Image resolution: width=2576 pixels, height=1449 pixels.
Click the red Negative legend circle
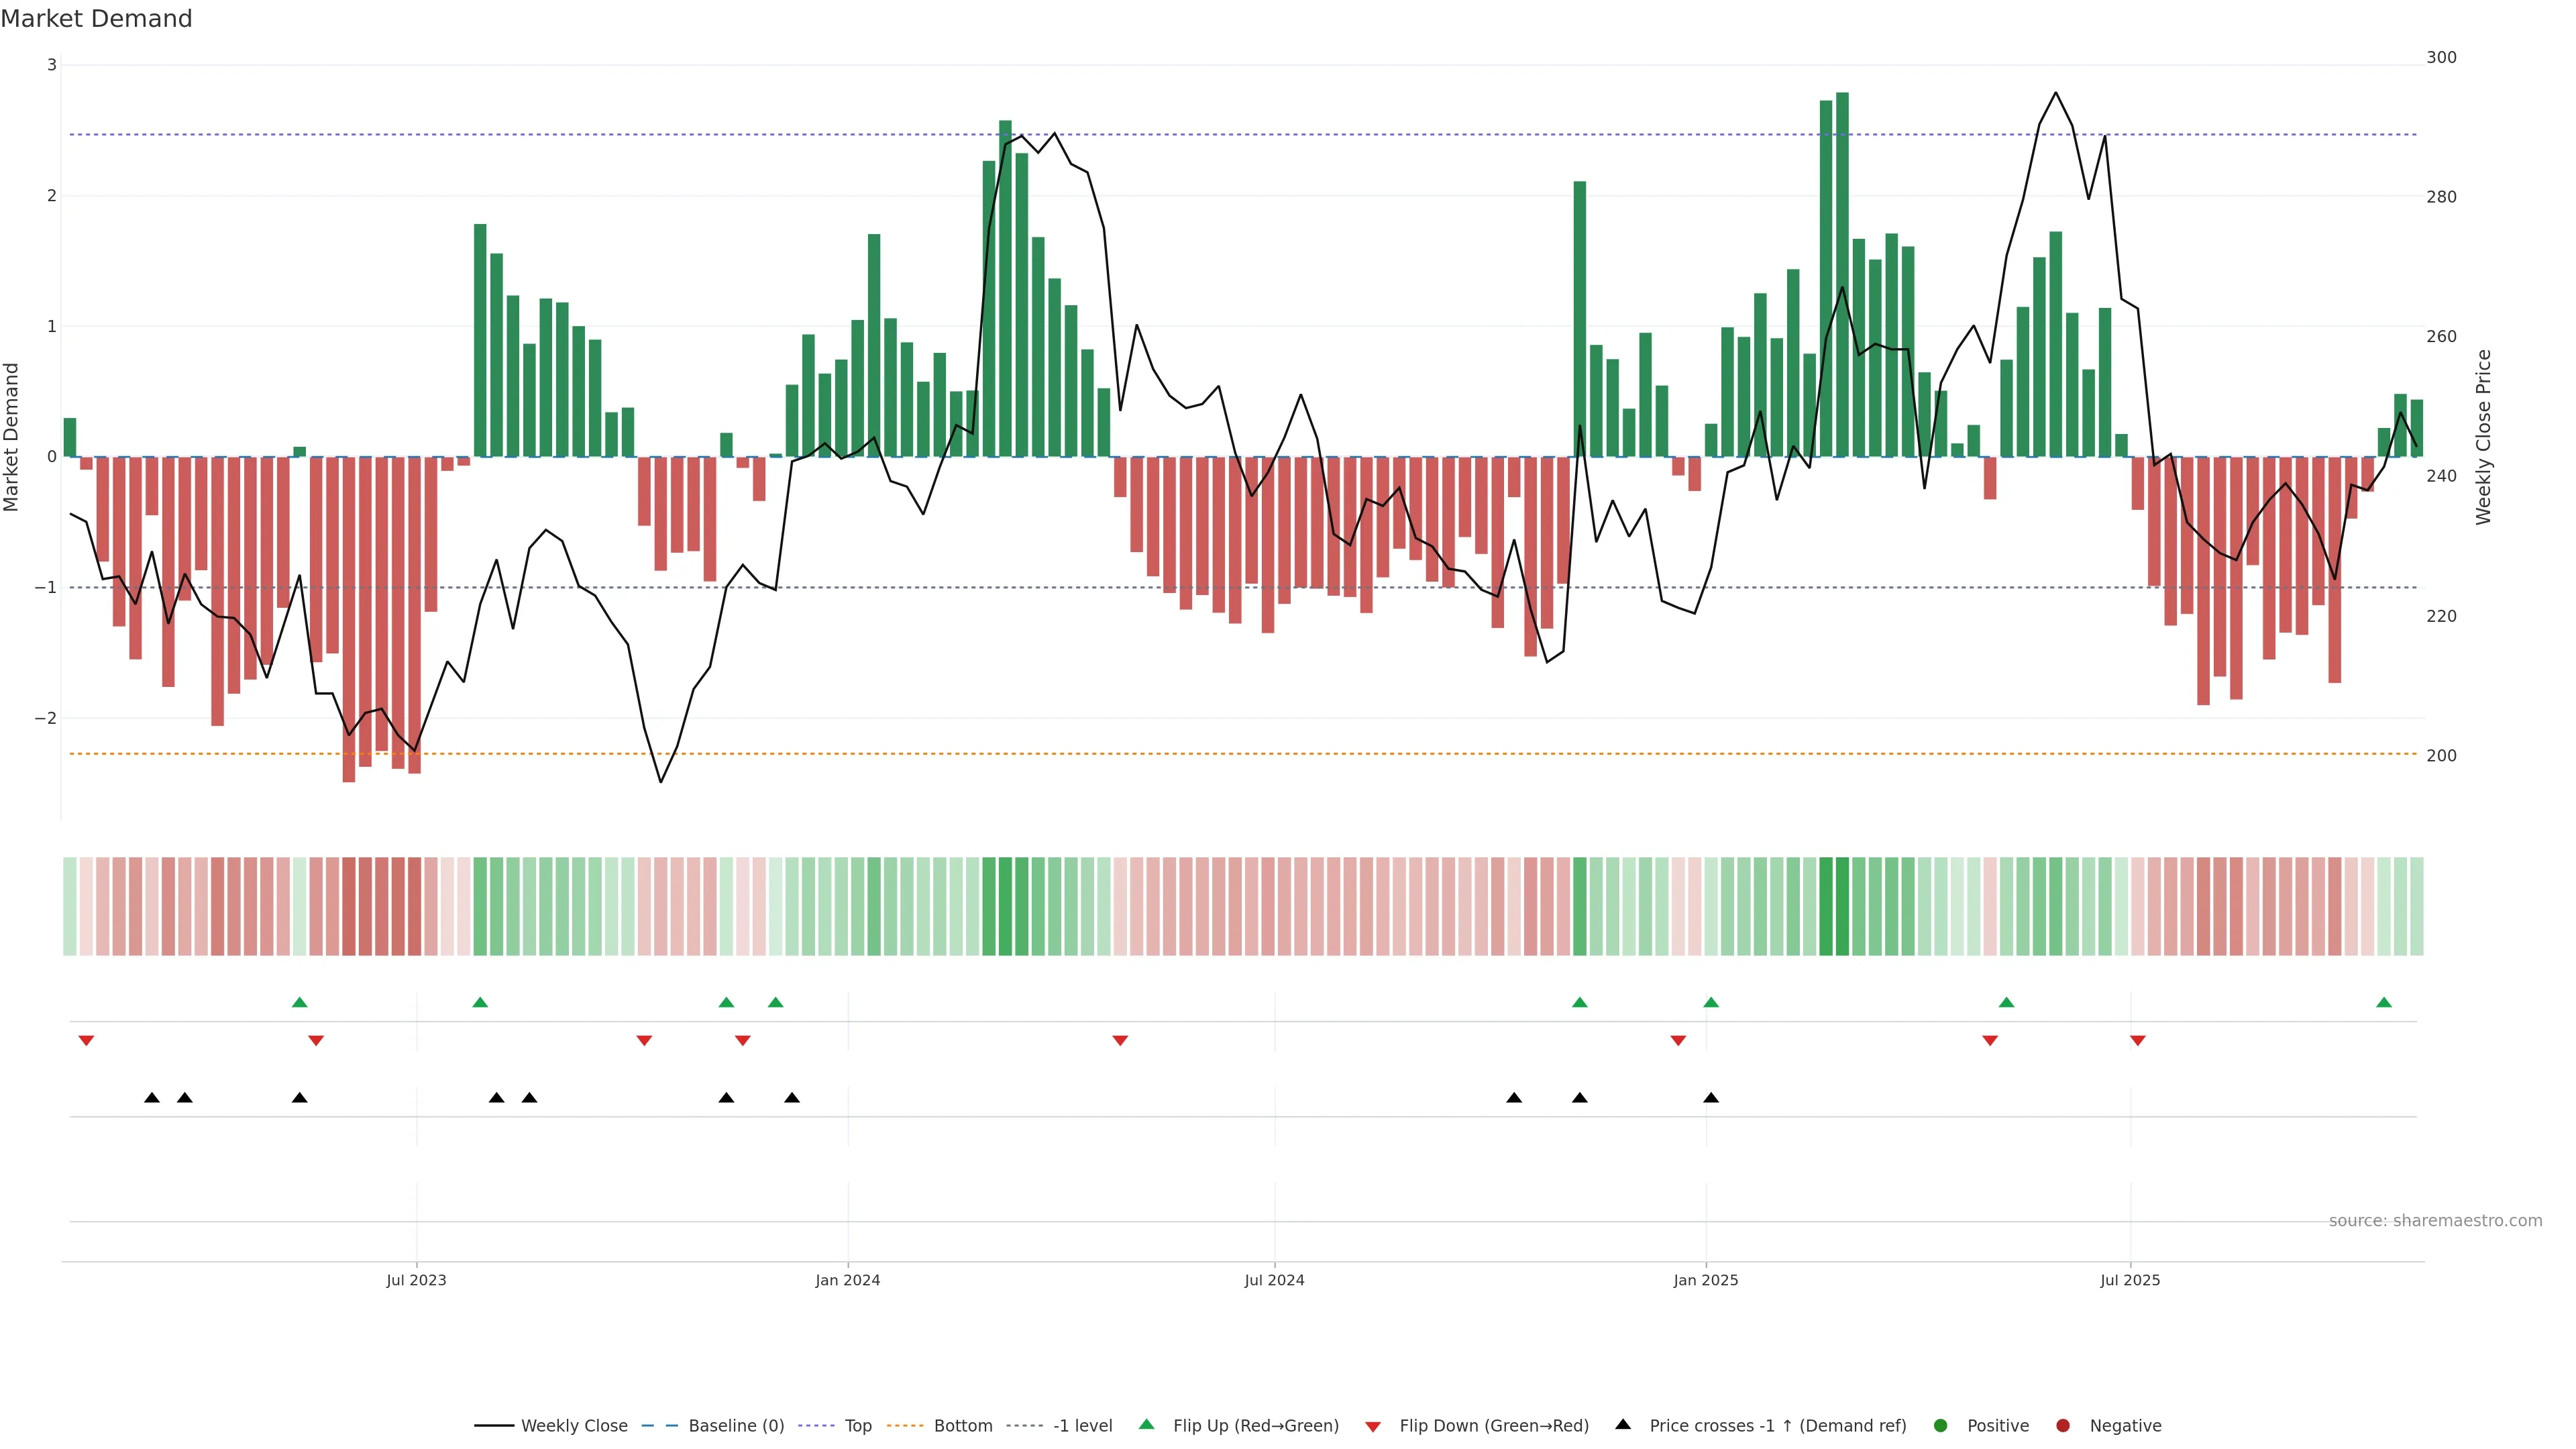(2062, 1425)
